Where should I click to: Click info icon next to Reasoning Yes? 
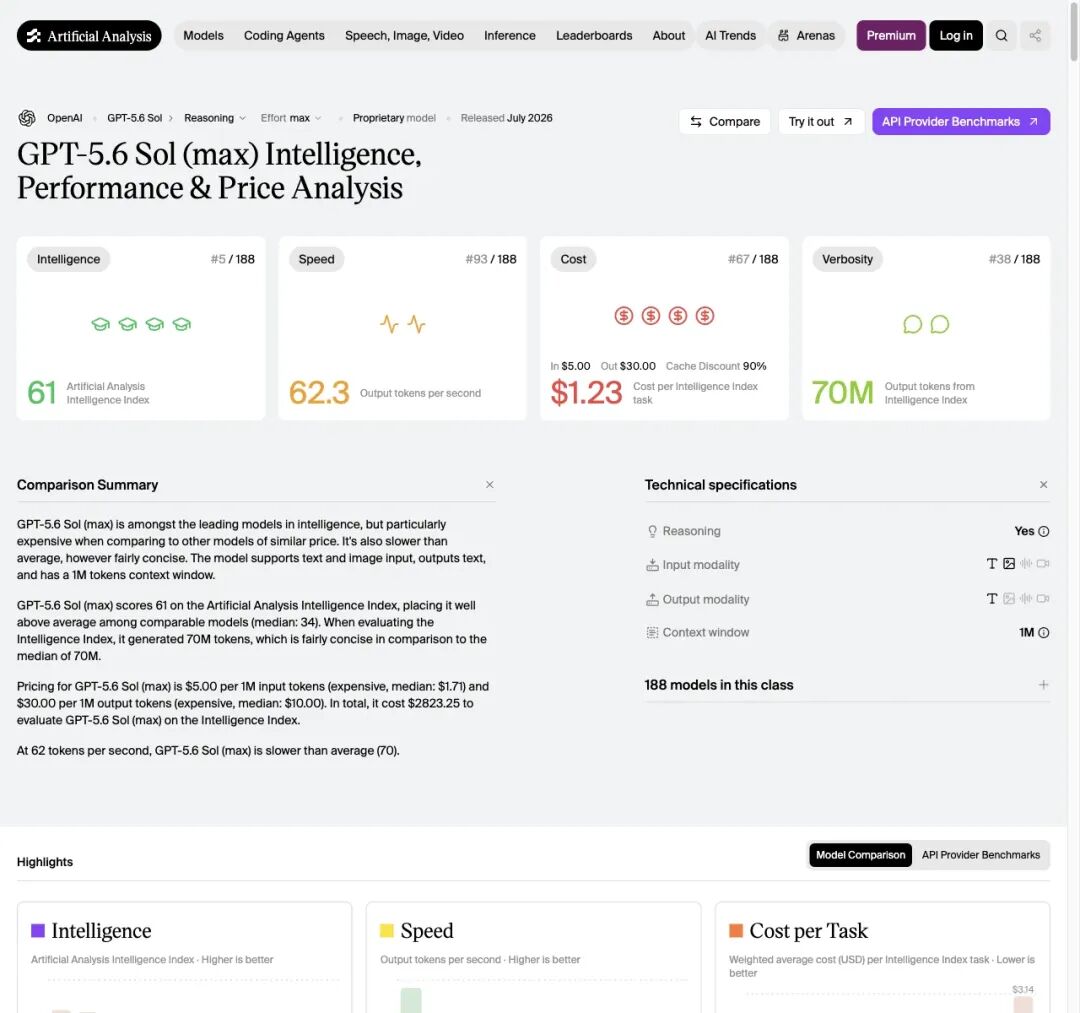click(x=1043, y=532)
